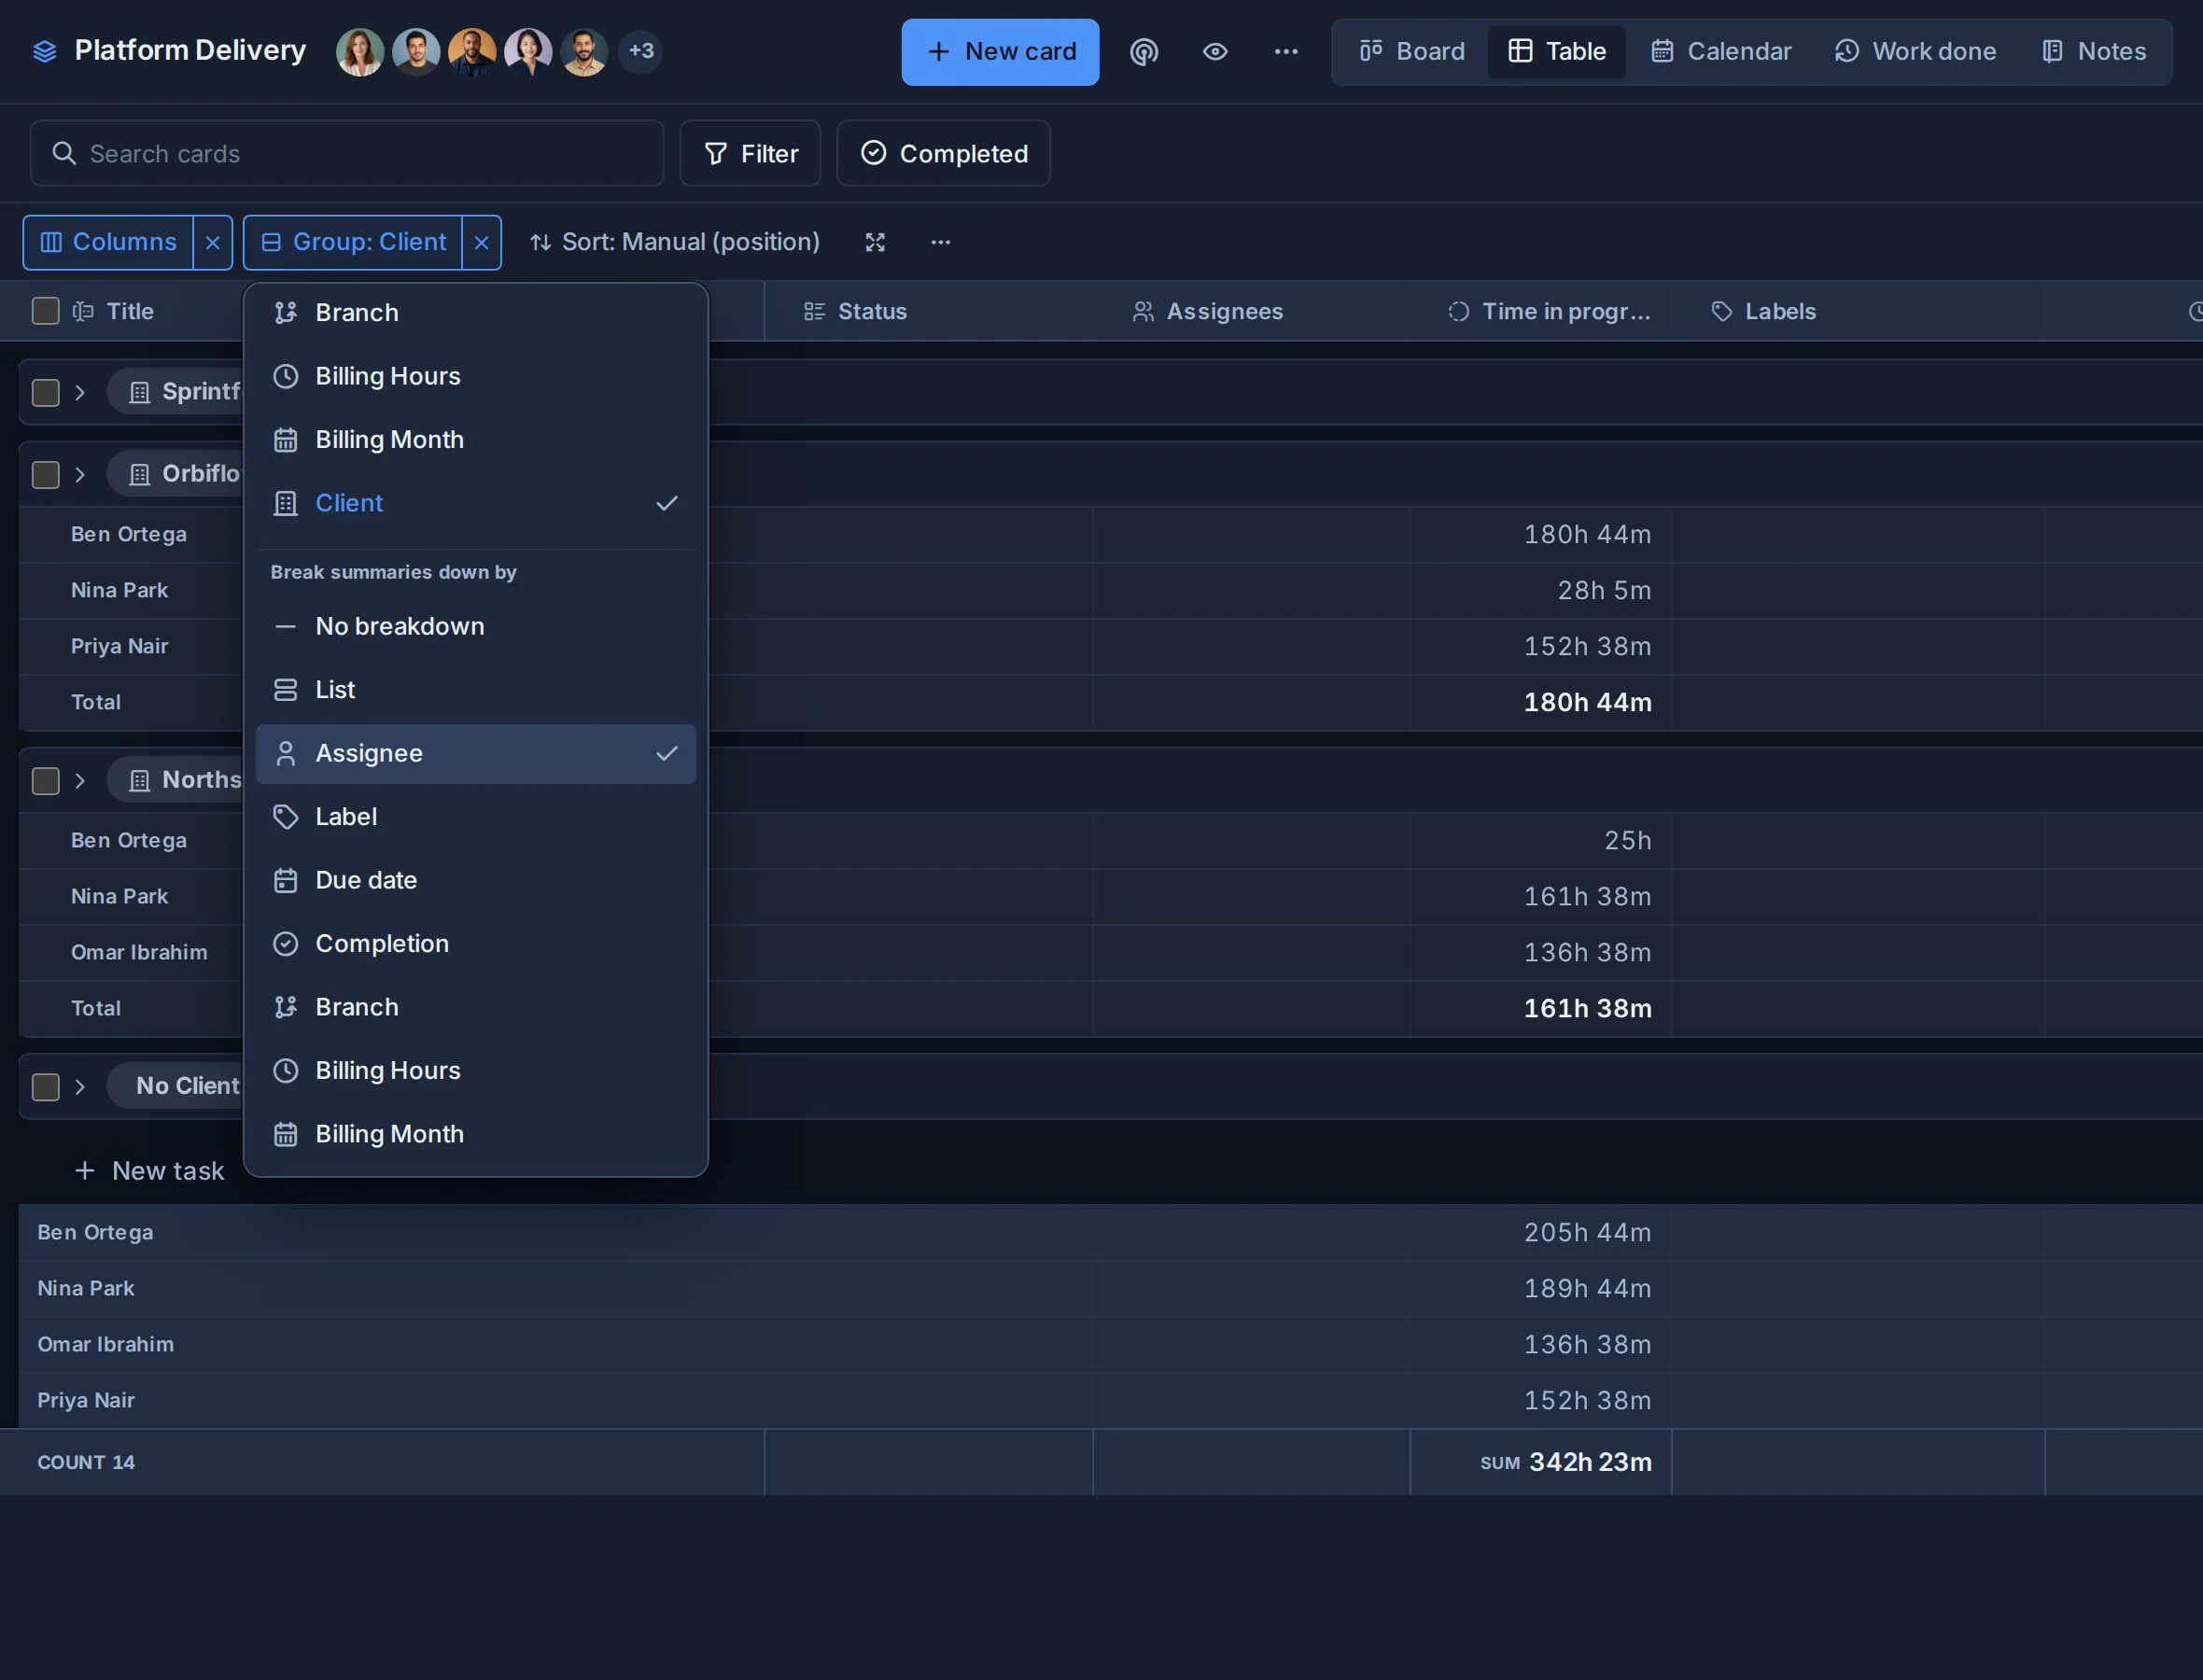Switch to the Board view tab
Image resolution: width=2203 pixels, height=1680 pixels.
point(1412,51)
